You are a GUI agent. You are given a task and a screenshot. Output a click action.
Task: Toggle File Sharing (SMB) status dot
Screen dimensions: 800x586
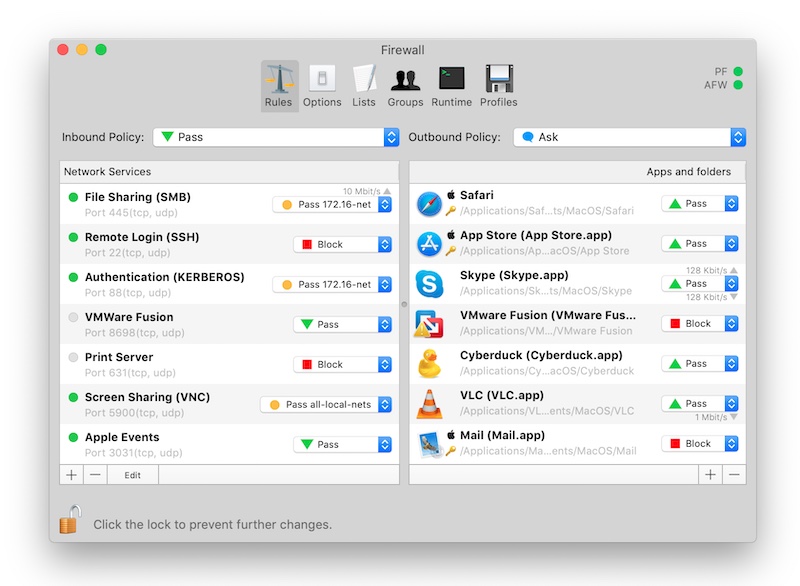[73, 197]
